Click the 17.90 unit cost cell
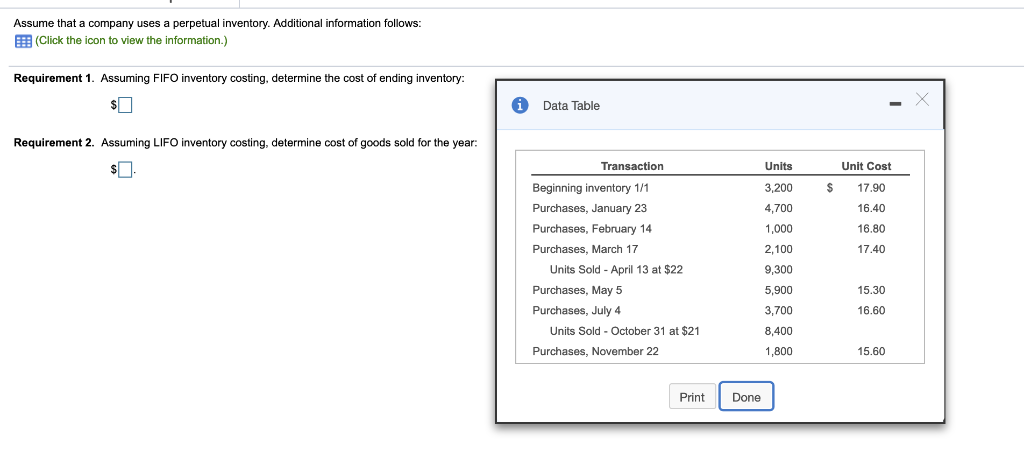 (x=871, y=188)
